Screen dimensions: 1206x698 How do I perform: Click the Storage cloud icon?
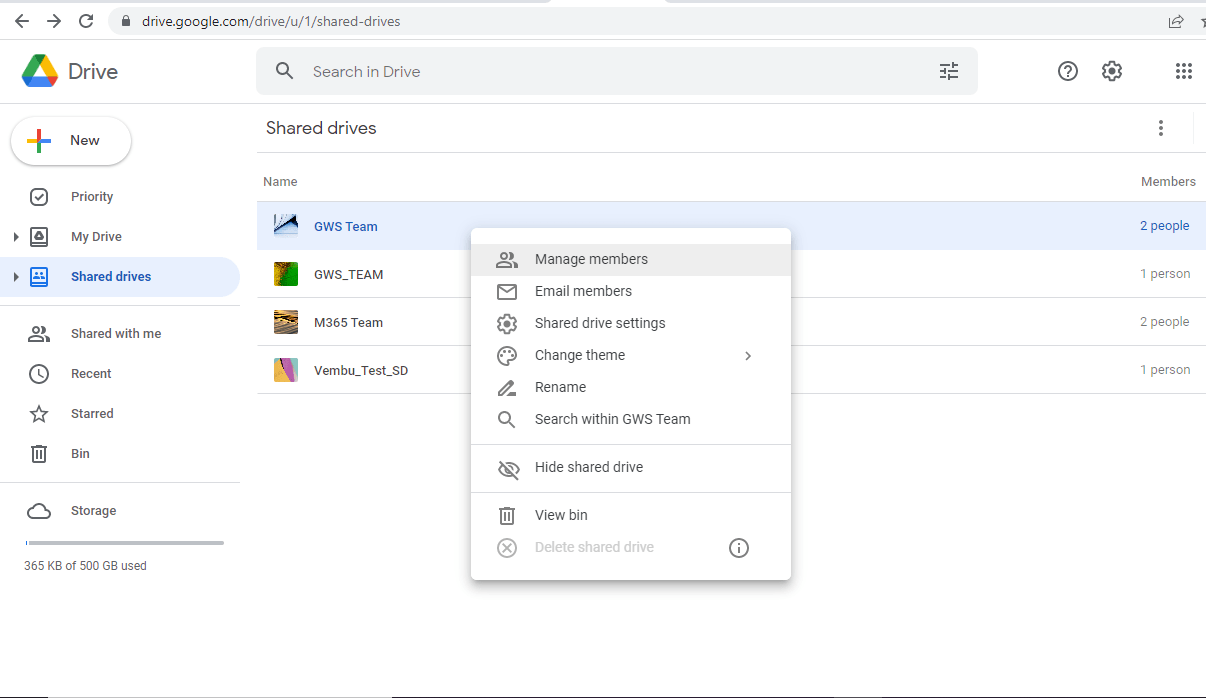click(39, 511)
